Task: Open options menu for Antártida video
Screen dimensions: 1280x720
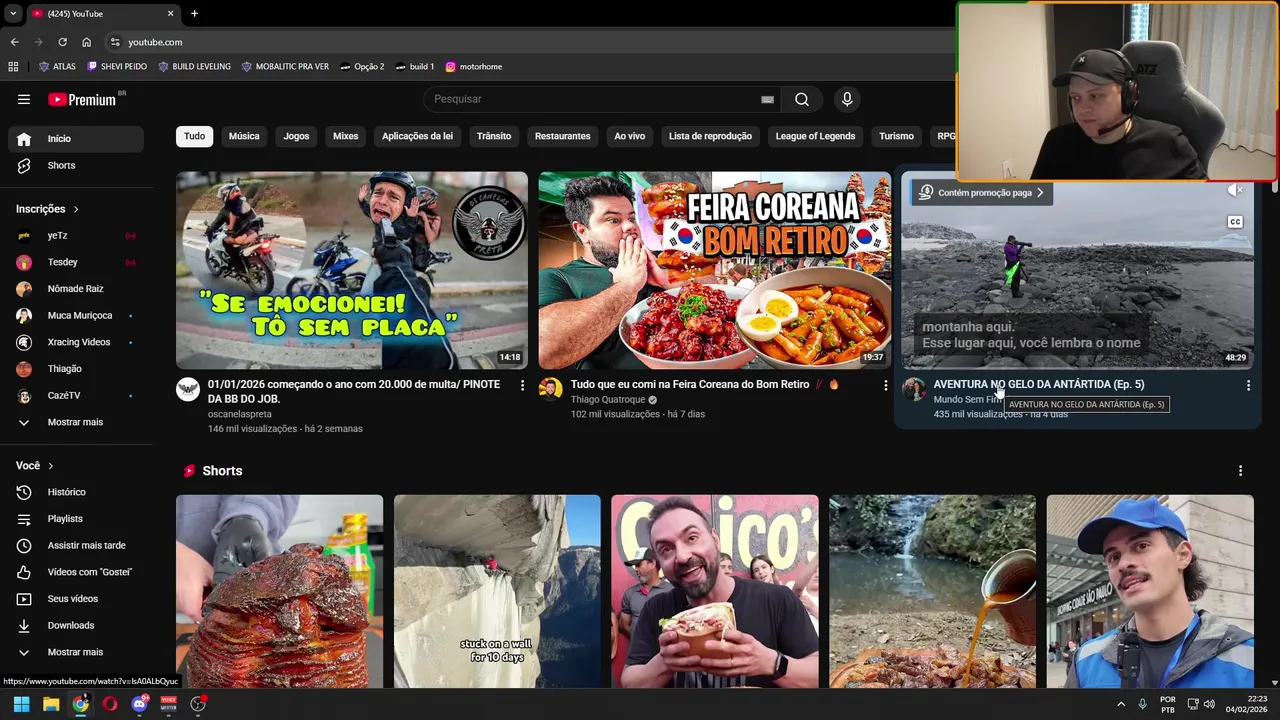Action: click(x=1248, y=385)
